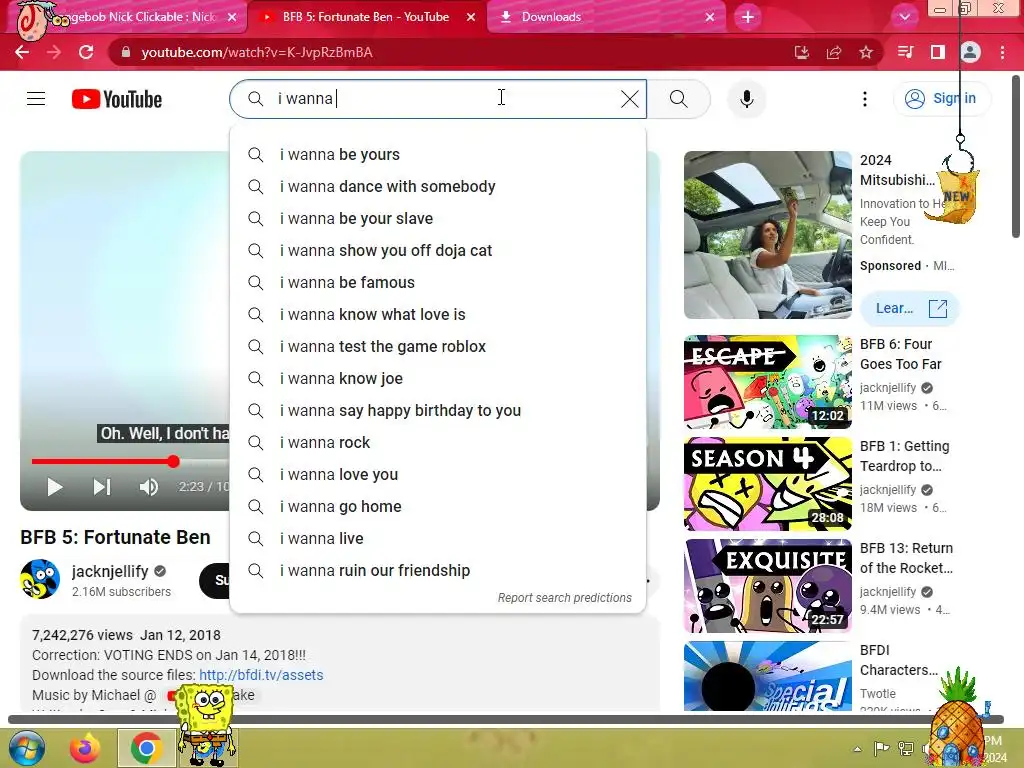
Task: Open the Chrome profile avatar
Action: tap(970, 52)
